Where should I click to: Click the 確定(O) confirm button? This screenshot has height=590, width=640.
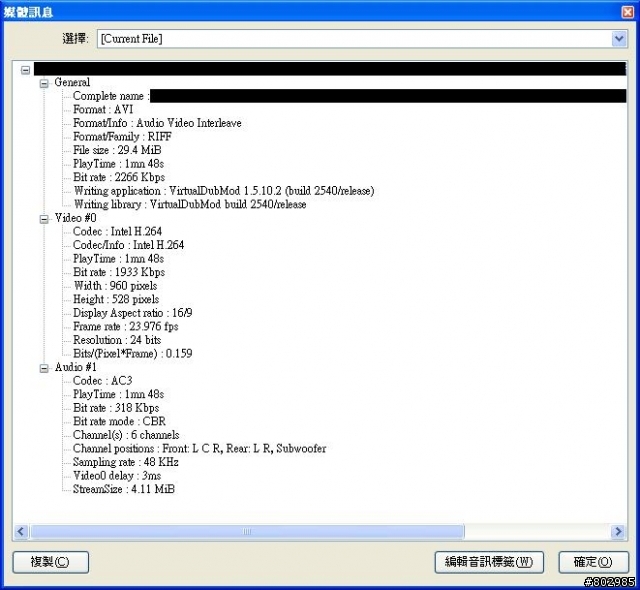tap(593, 562)
